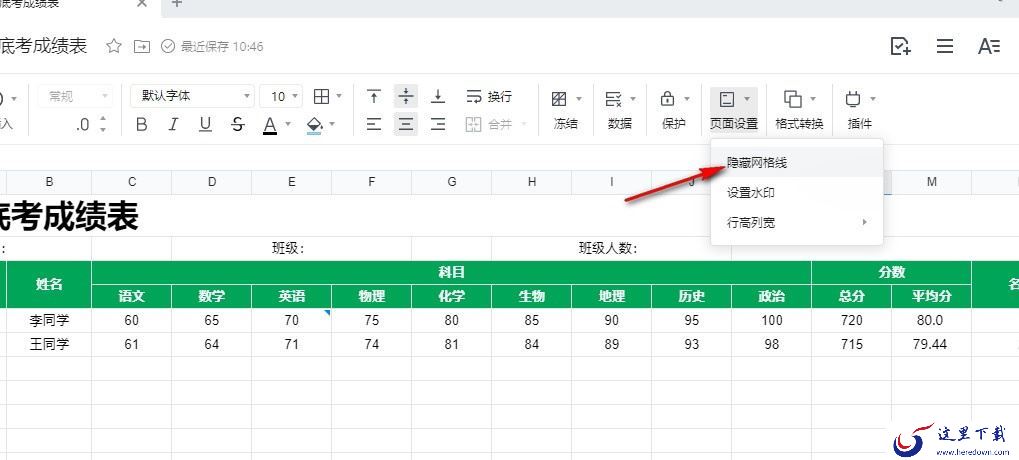Click the 姓名 header cell

tap(49, 285)
